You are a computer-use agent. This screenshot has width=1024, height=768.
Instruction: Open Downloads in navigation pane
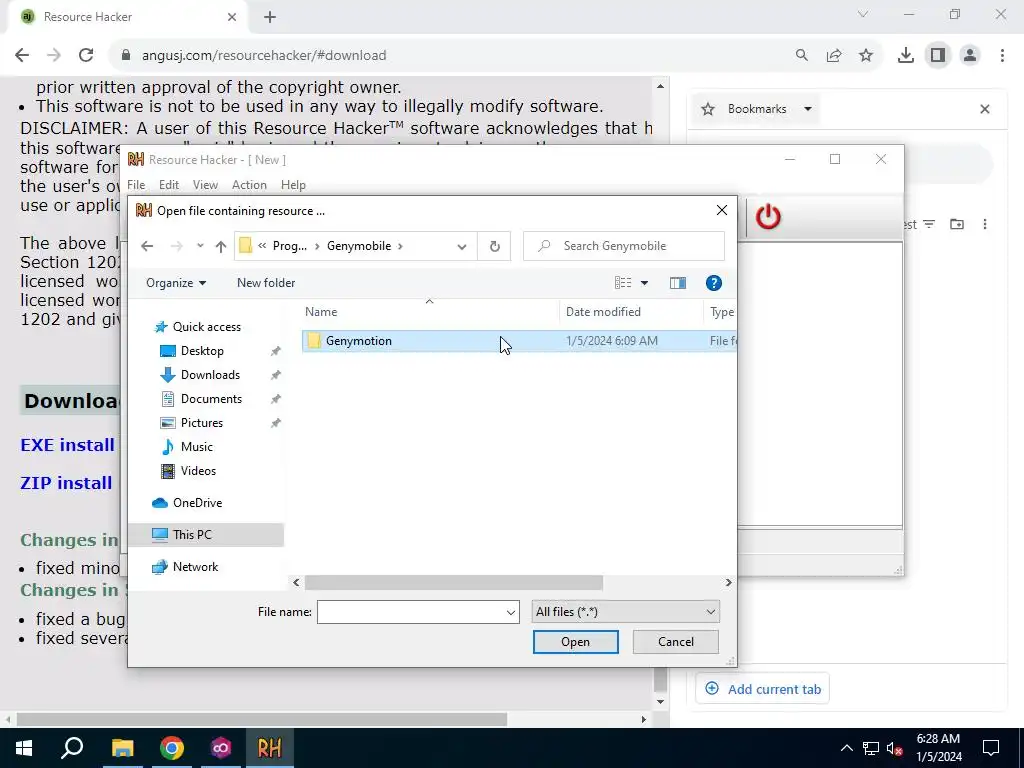click(x=210, y=375)
